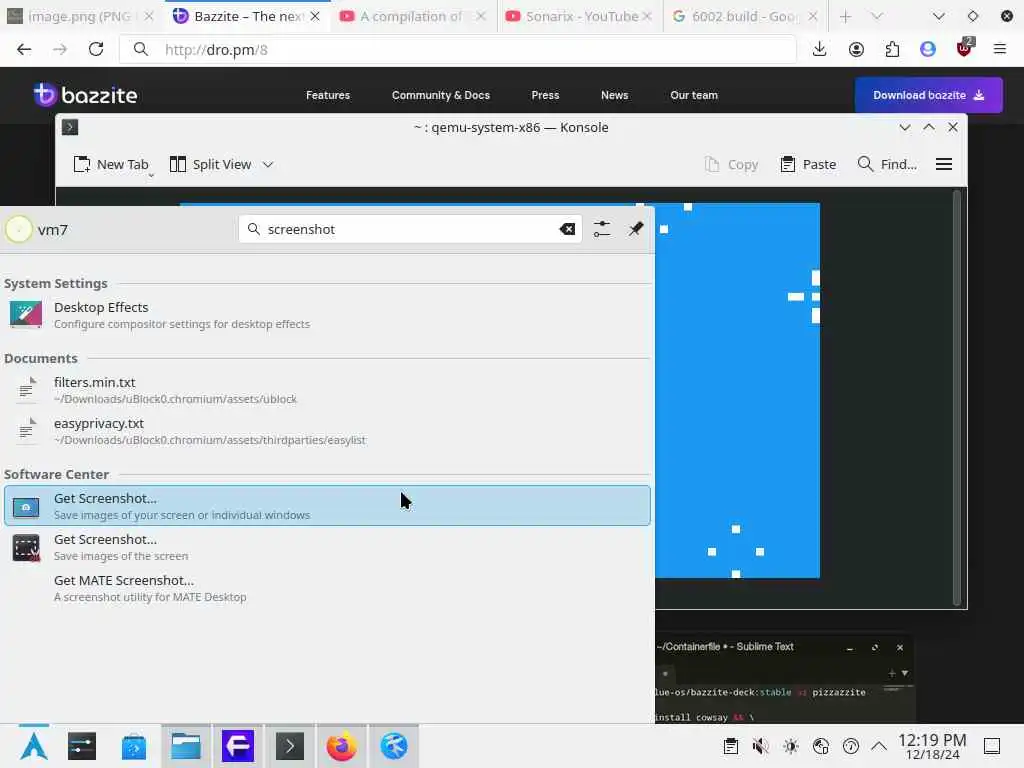The width and height of the screenshot is (1024, 768).
Task: Open easyprivacy.txt document result
Action: (327, 431)
